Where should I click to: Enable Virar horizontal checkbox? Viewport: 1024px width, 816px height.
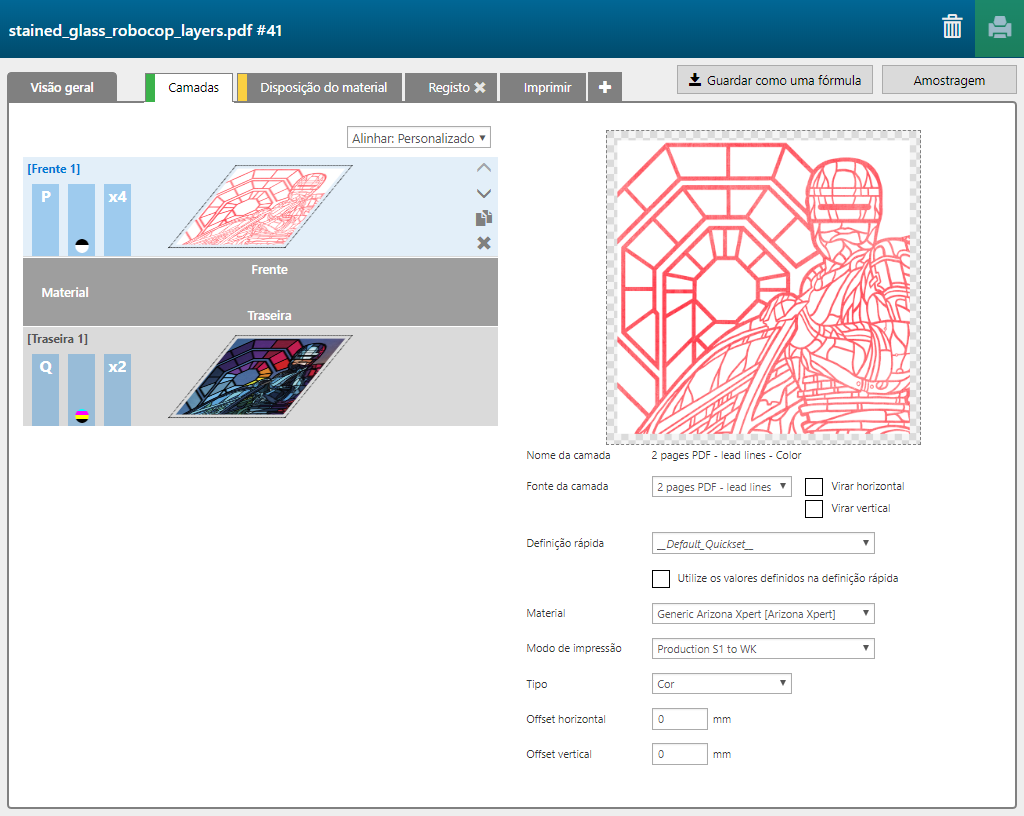[x=814, y=486]
